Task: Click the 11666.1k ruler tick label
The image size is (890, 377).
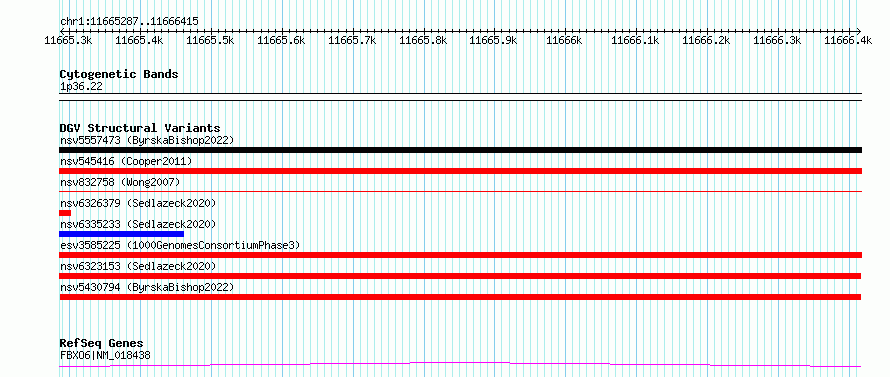Action: pyautogui.click(x=635, y=40)
